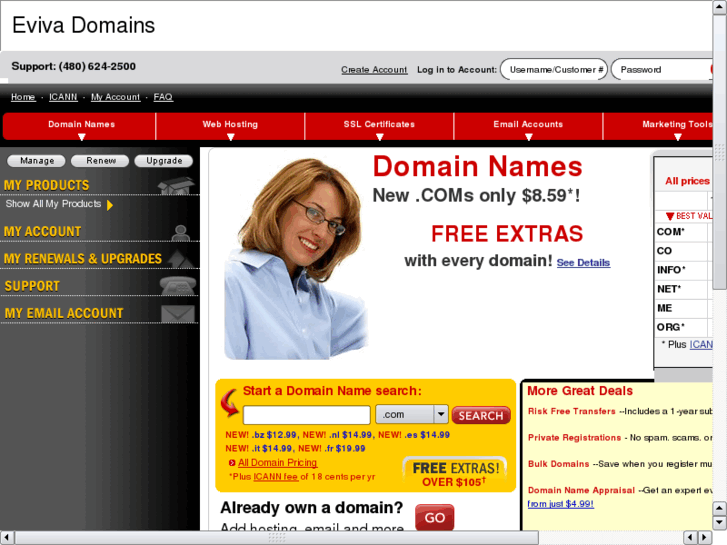Click the red SEARCH button
This screenshot has width=727, height=545.
click(x=481, y=416)
